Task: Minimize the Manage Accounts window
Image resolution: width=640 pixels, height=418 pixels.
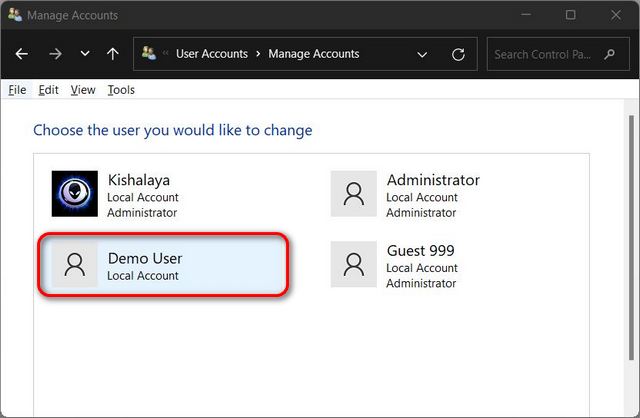Action: 526,15
